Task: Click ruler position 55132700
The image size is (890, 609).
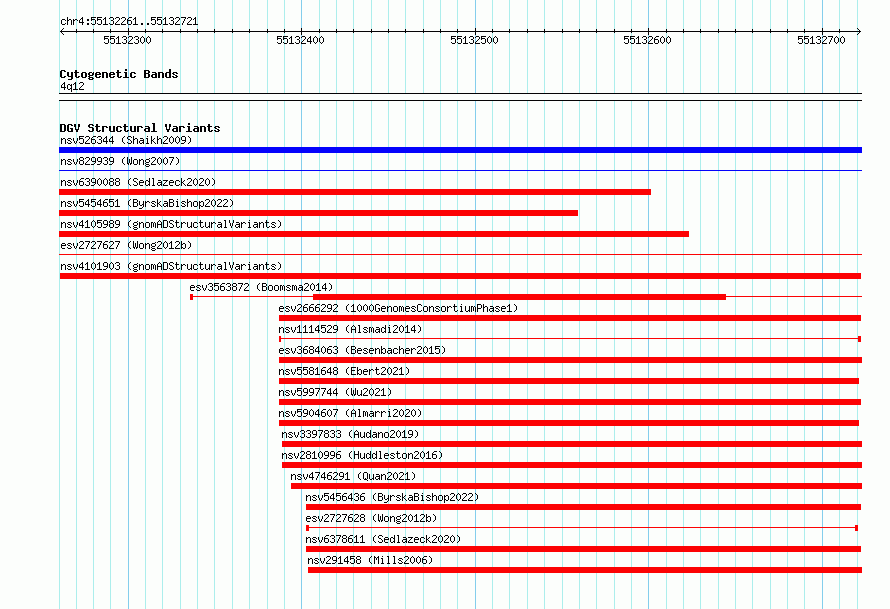Action: [821, 40]
